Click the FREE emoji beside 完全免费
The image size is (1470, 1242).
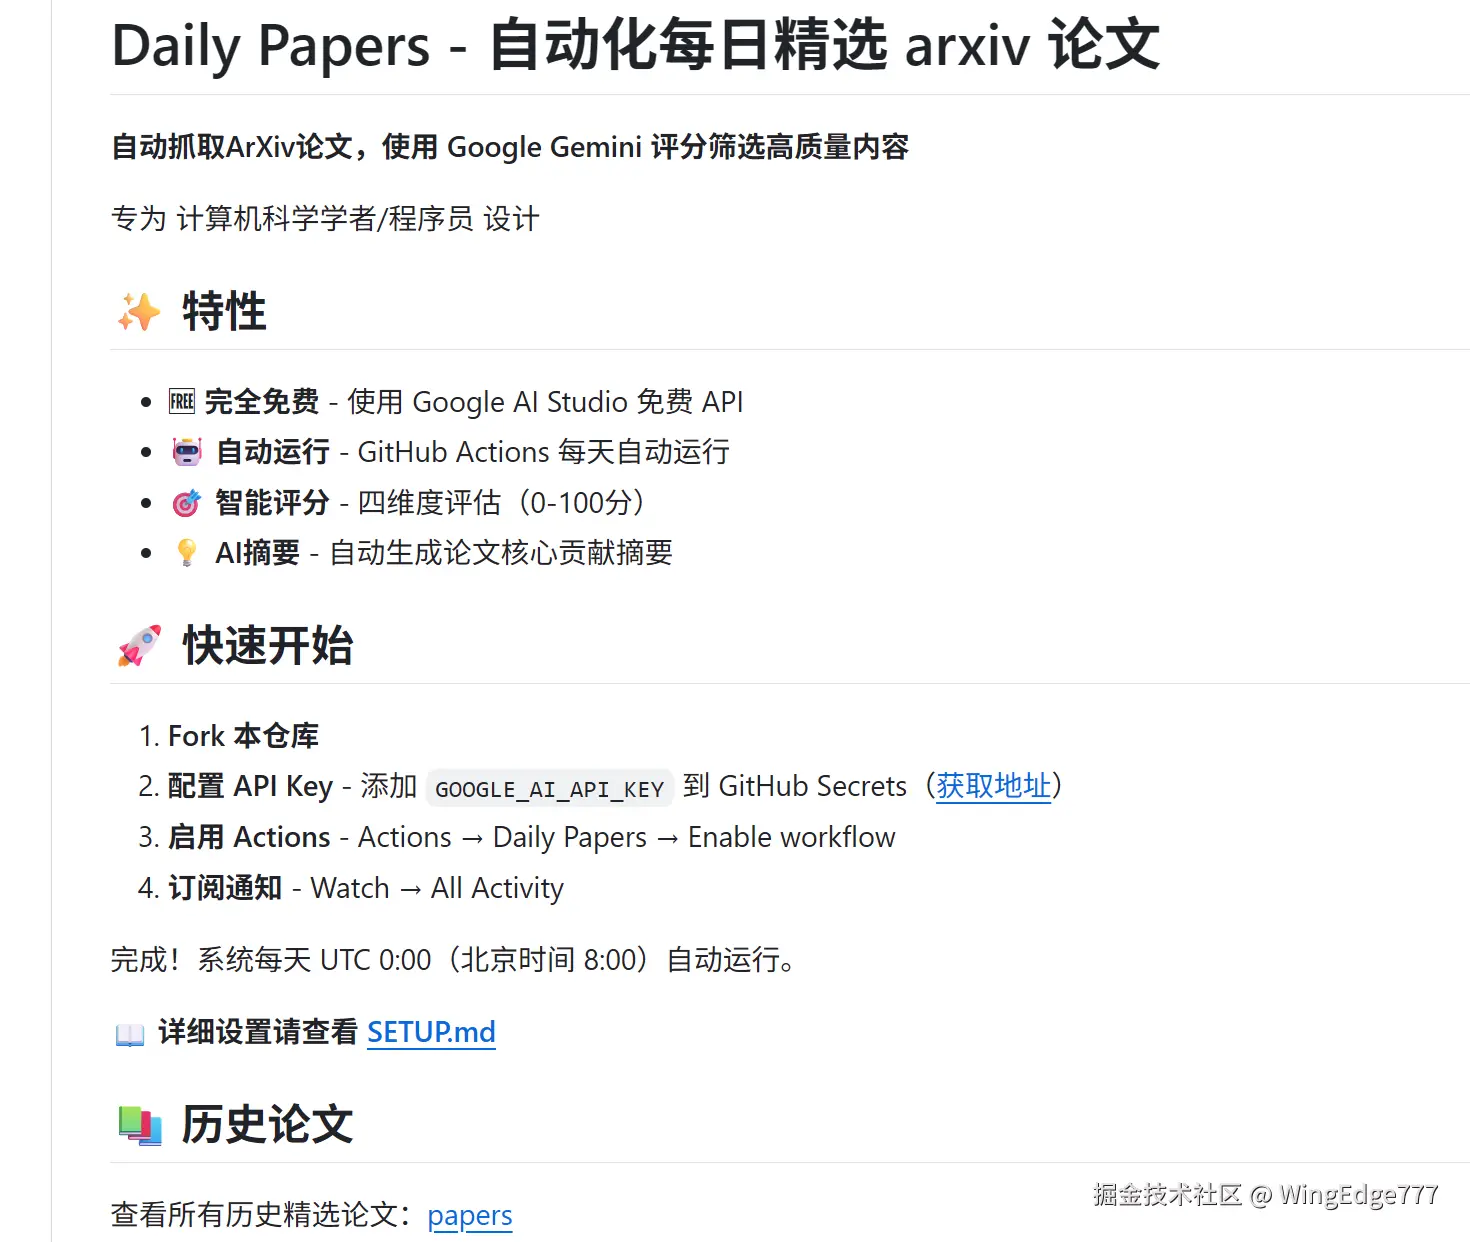(x=182, y=402)
